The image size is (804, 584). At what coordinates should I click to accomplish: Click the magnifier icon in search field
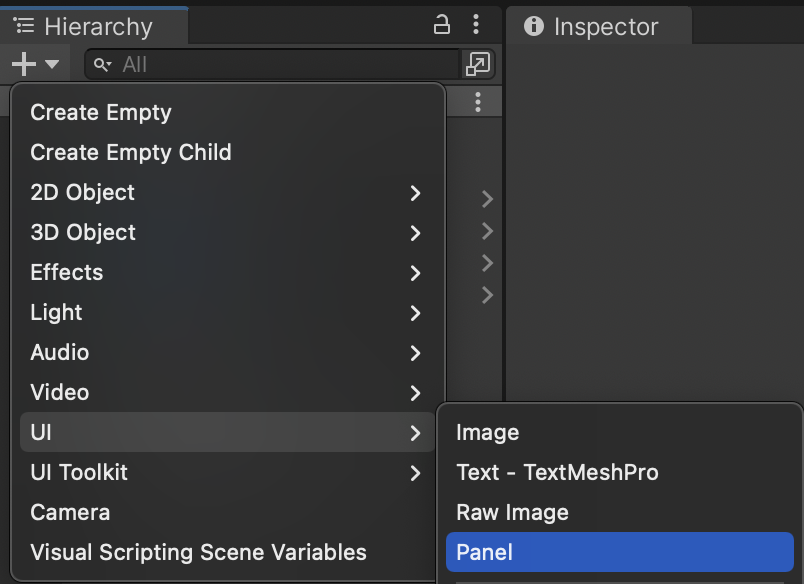point(102,65)
